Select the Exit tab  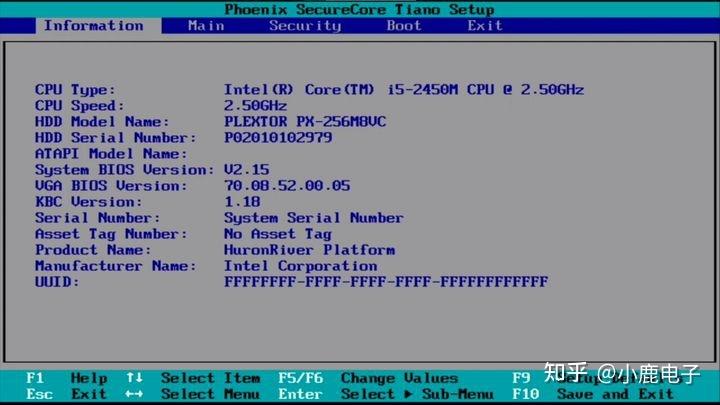[485, 26]
